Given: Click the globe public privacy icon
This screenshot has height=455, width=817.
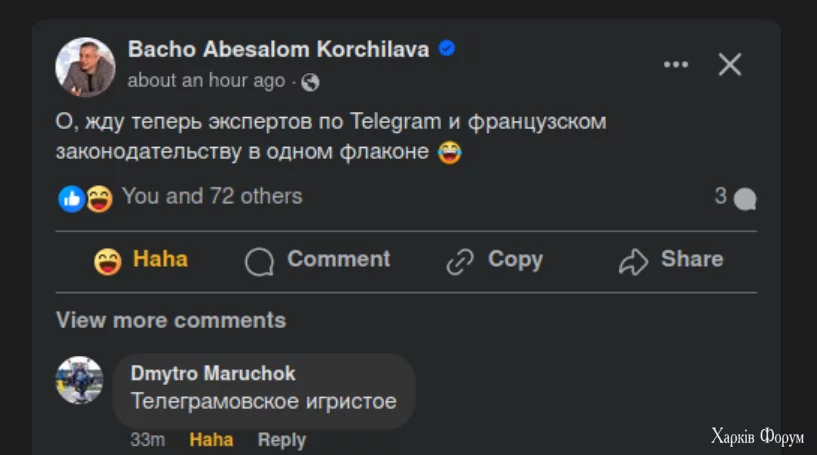Looking at the screenshot, I should [310, 82].
